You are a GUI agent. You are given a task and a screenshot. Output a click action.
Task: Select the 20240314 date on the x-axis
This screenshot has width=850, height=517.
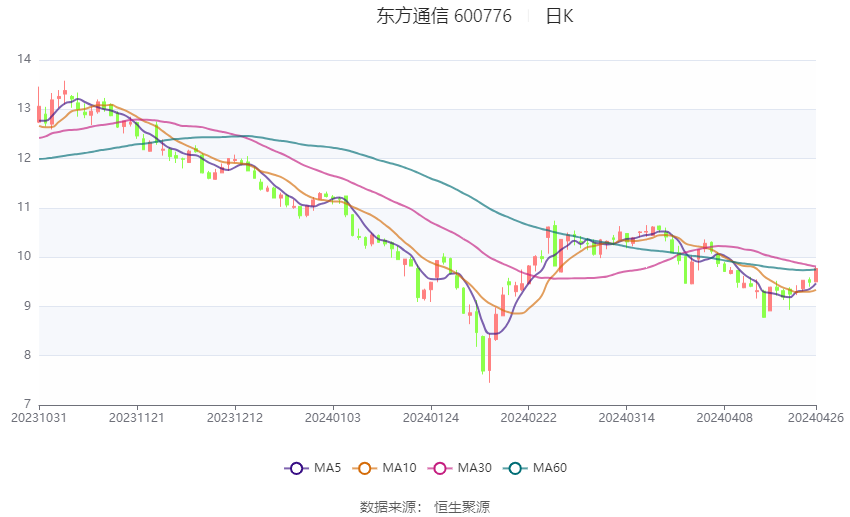(x=626, y=417)
